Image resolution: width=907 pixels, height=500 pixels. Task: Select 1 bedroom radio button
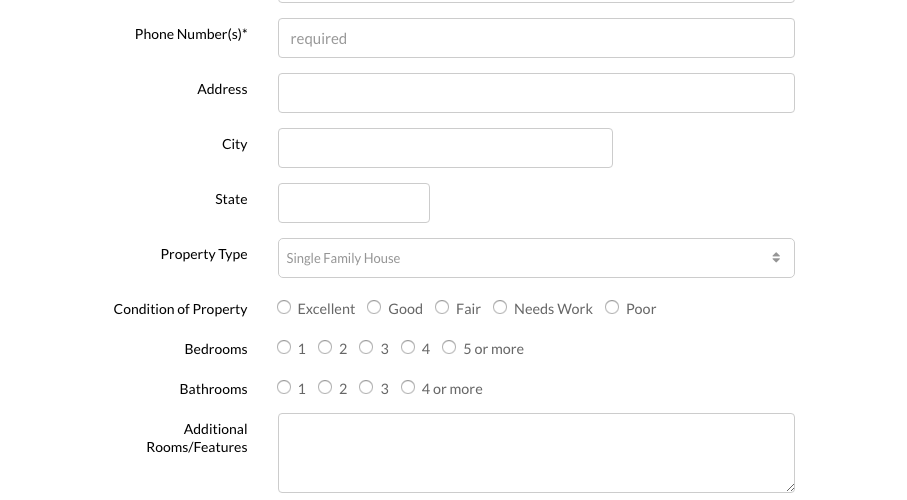tap(285, 348)
